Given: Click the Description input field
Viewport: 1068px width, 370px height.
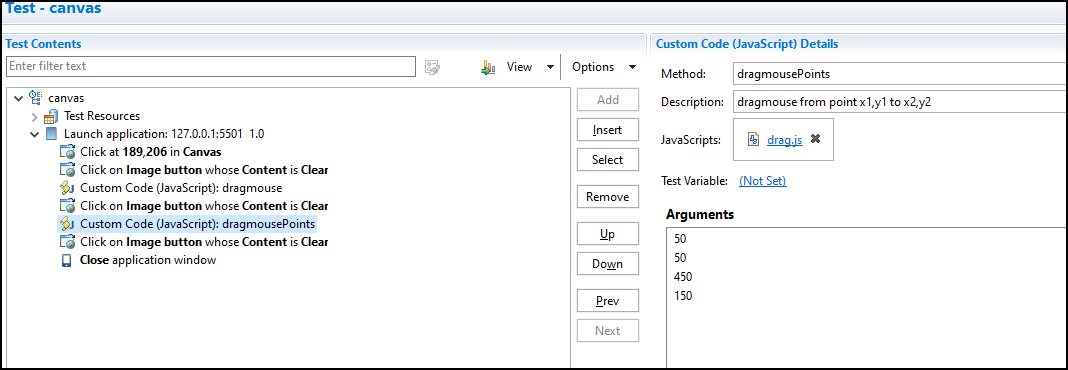Looking at the screenshot, I should 900,102.
